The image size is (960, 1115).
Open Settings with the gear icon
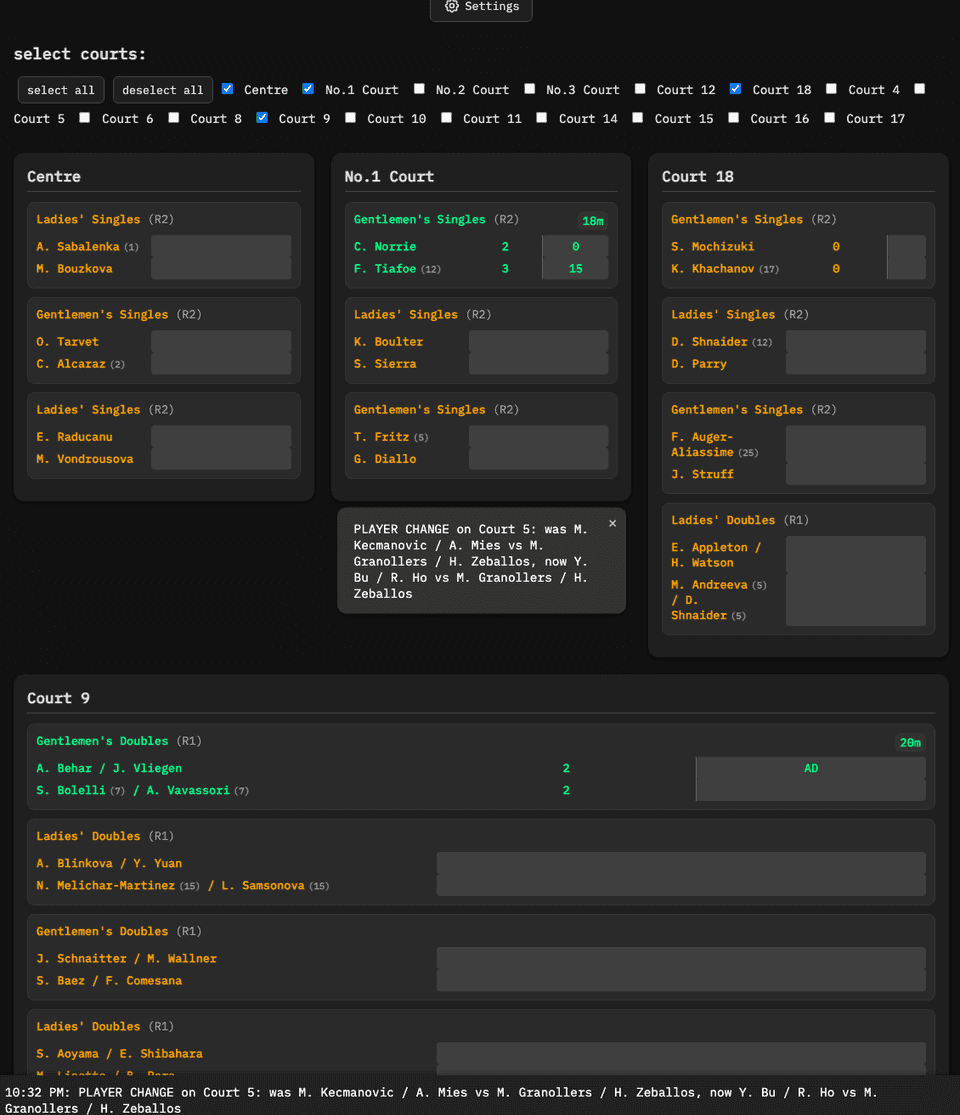481,7
